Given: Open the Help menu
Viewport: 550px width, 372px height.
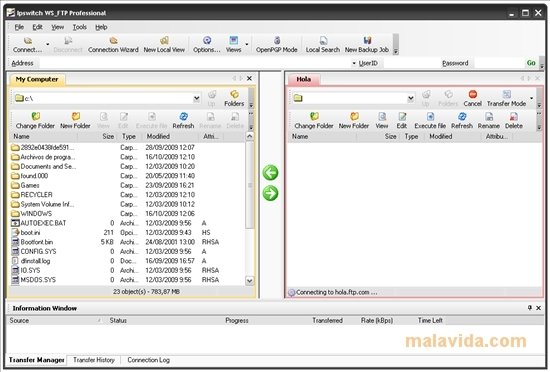Looking at the screenshot, I should [x=101, y=27].
